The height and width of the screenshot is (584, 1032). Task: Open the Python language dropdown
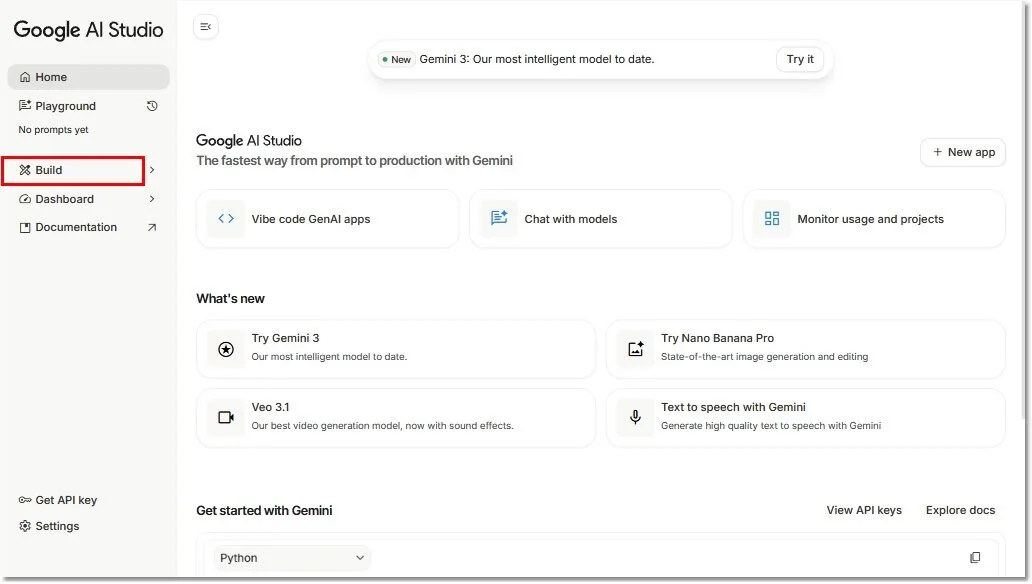coord(292,558)
